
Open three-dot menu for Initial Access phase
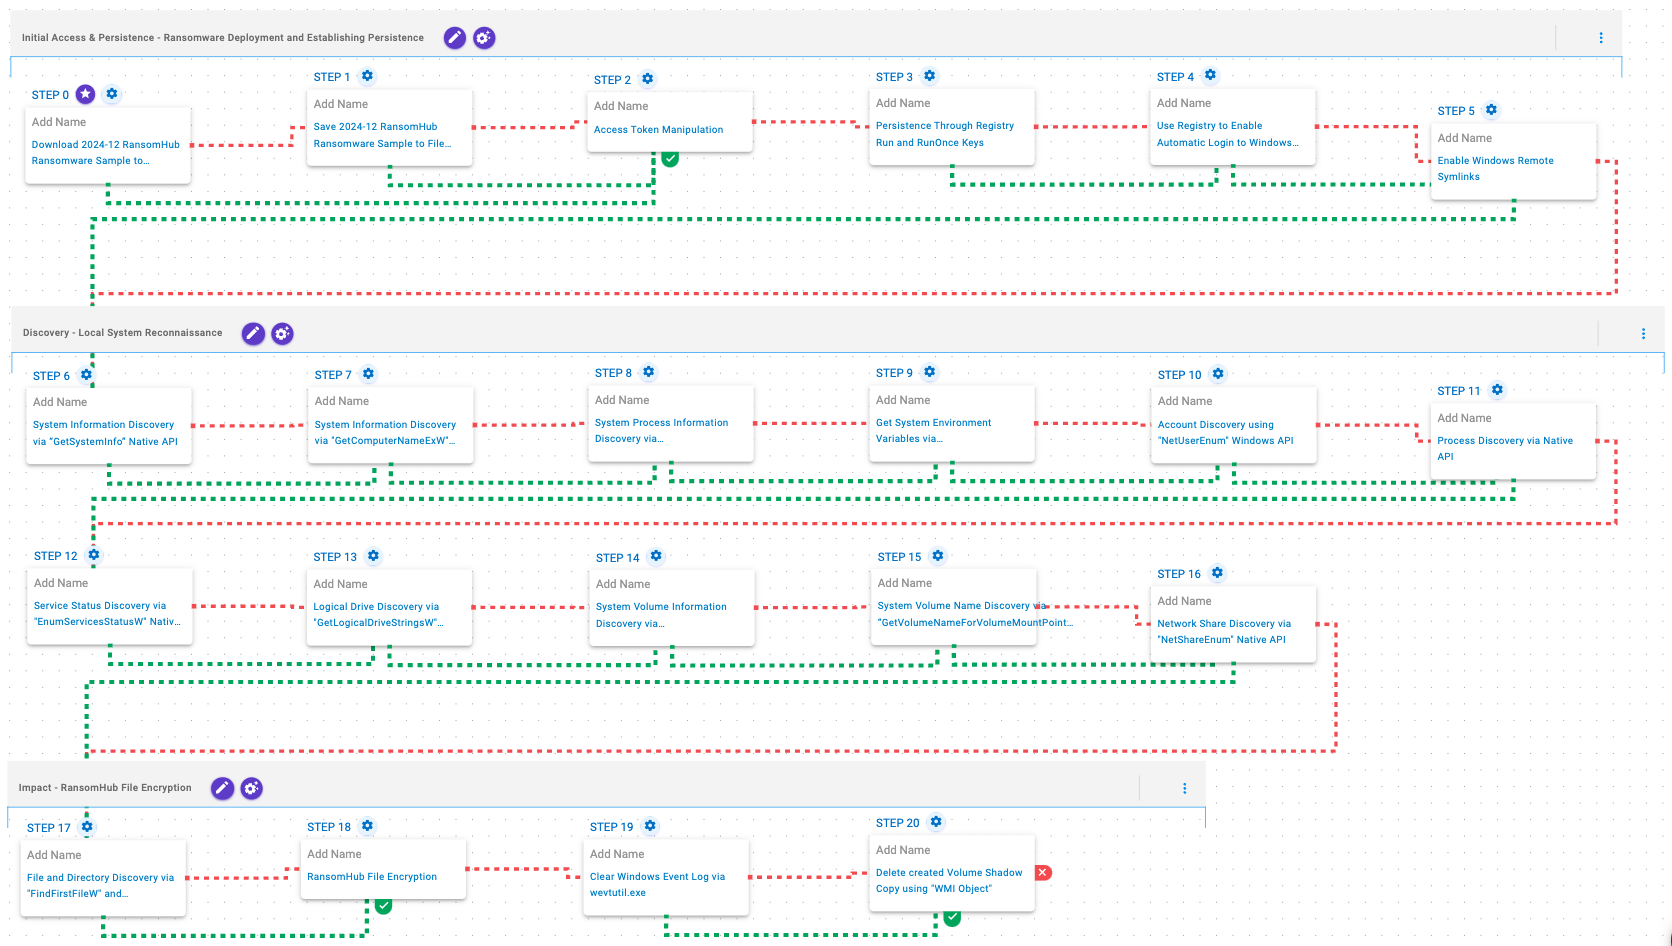pos(1601,38)
